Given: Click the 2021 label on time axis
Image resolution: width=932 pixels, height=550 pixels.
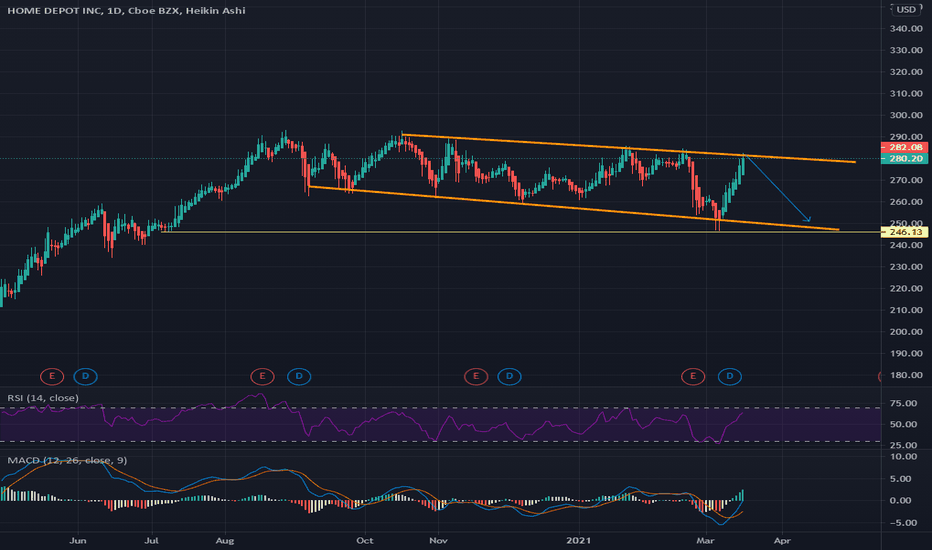Looking at the screenshot, I should [x=578, y=540].
